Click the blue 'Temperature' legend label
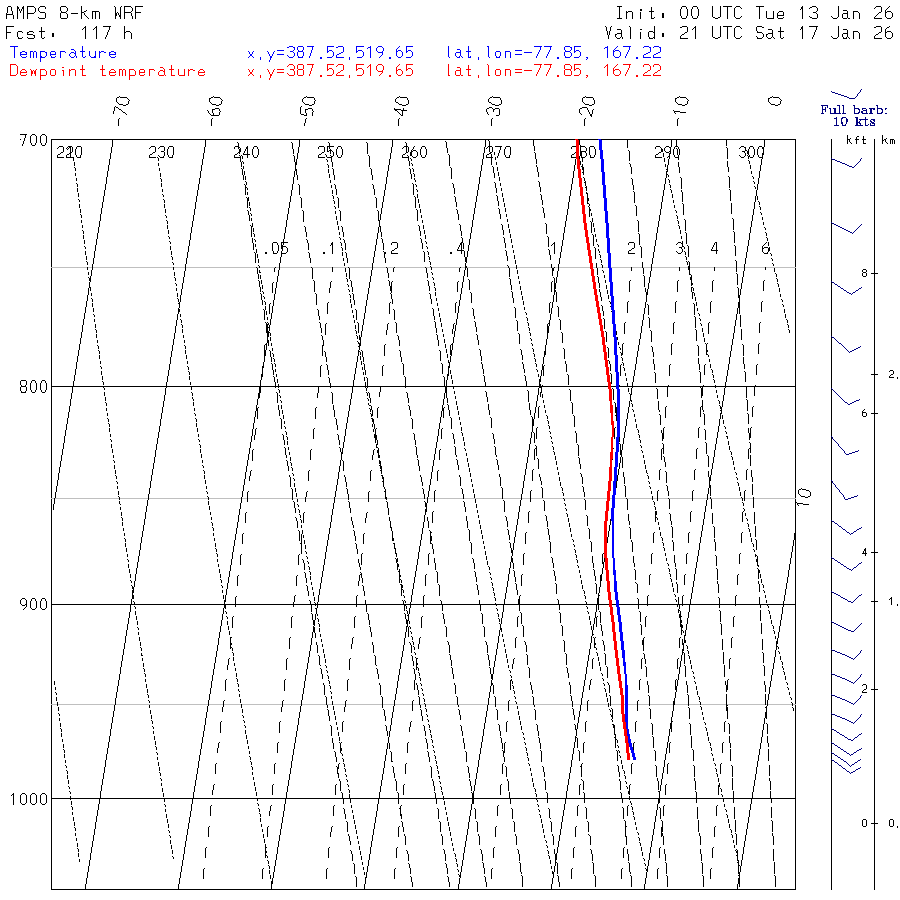 pos(63,53)
